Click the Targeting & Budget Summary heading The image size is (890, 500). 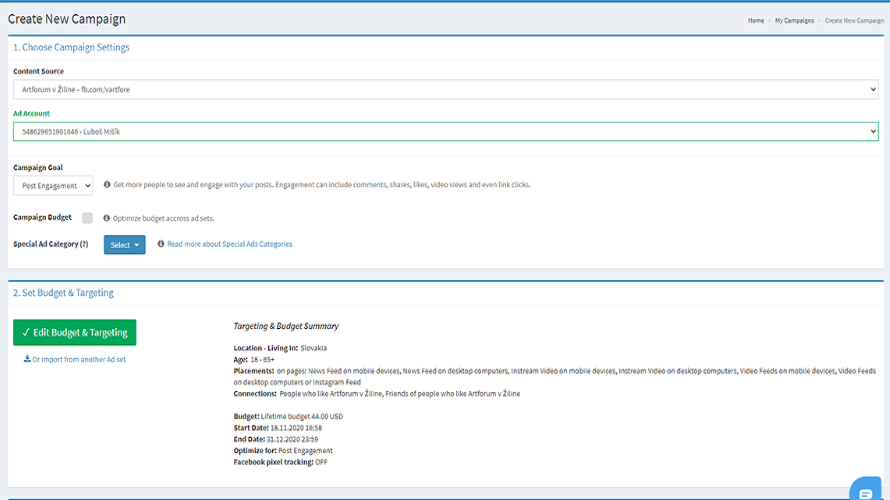pos(286,326)
